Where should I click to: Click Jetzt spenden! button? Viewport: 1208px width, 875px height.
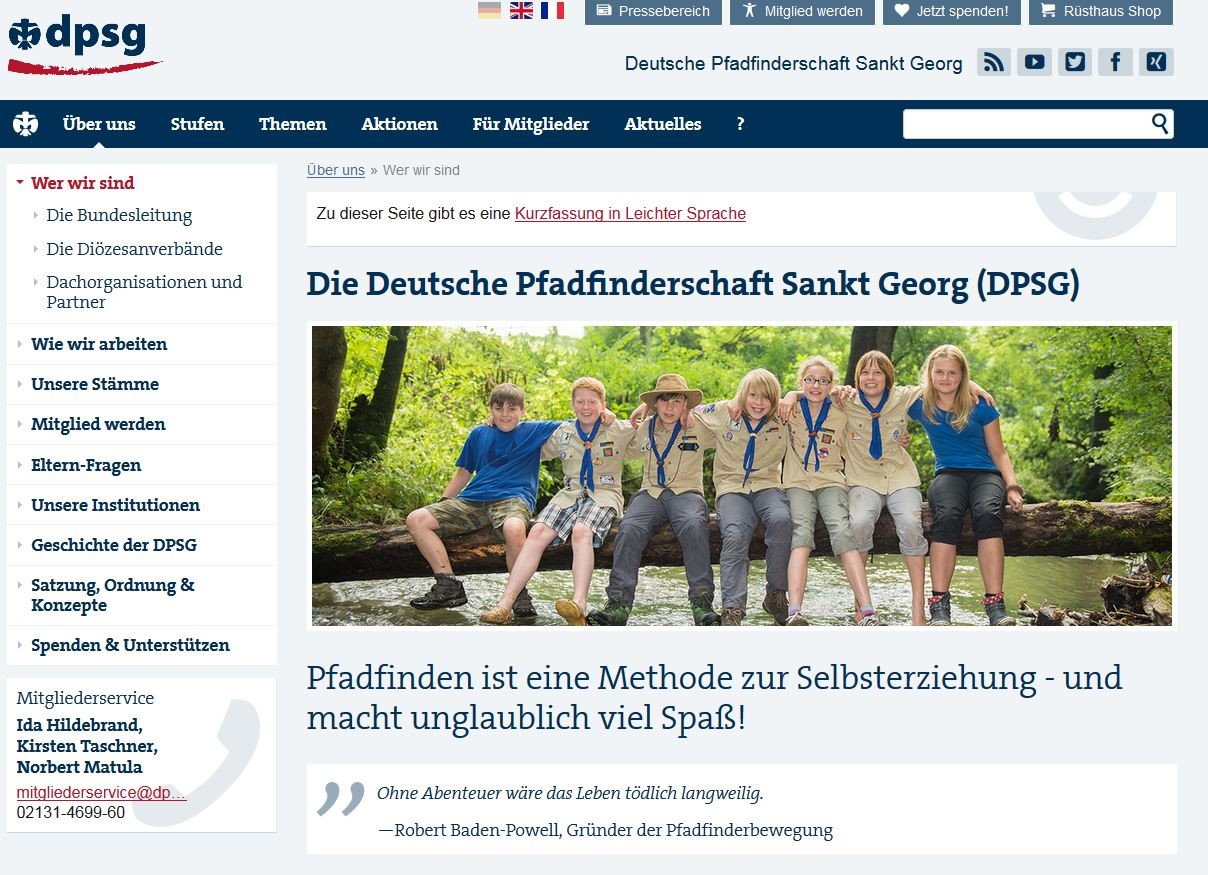coord(952,11)
